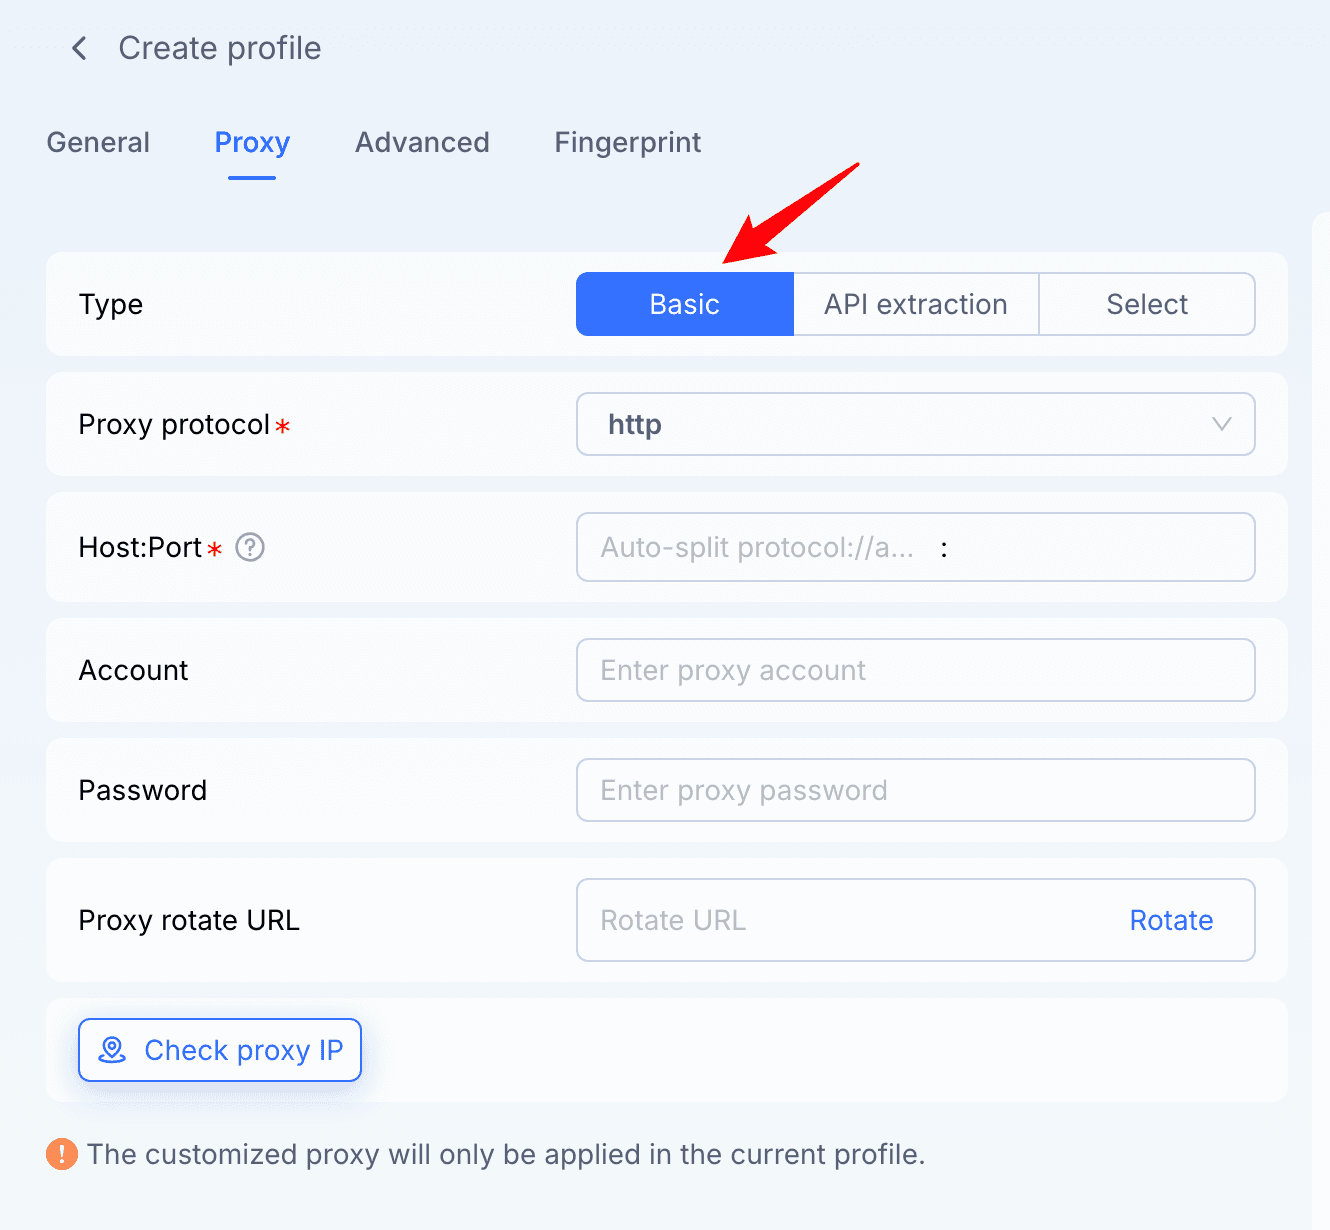The width and height of the screenshot is (1330, 1230).
Task: Select the Proxy tab
Action: point(251,142)
